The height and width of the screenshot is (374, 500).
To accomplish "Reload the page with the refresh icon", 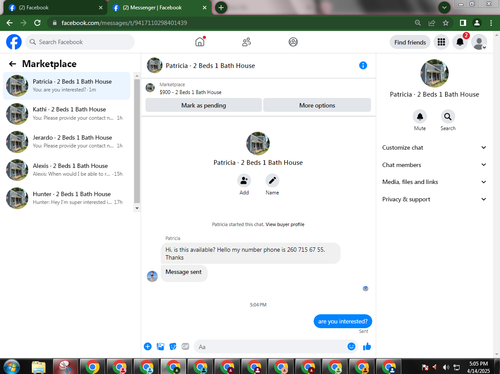I will [x=37, y=23].
